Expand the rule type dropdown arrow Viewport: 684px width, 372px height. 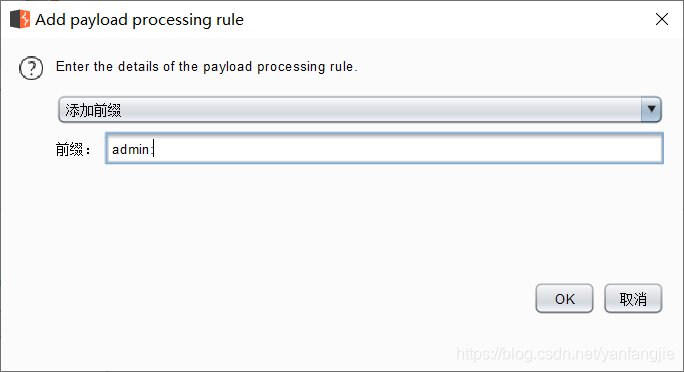pyautogui.click(x=651, y=109)
